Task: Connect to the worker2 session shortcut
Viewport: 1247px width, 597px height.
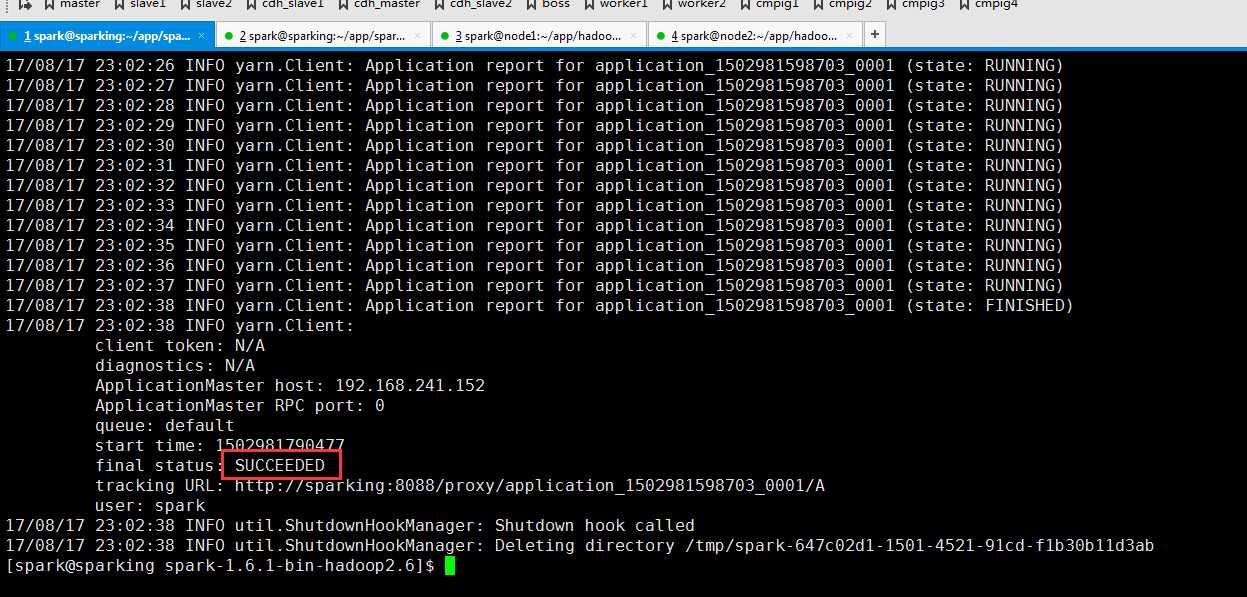Action: click(693, 4)
